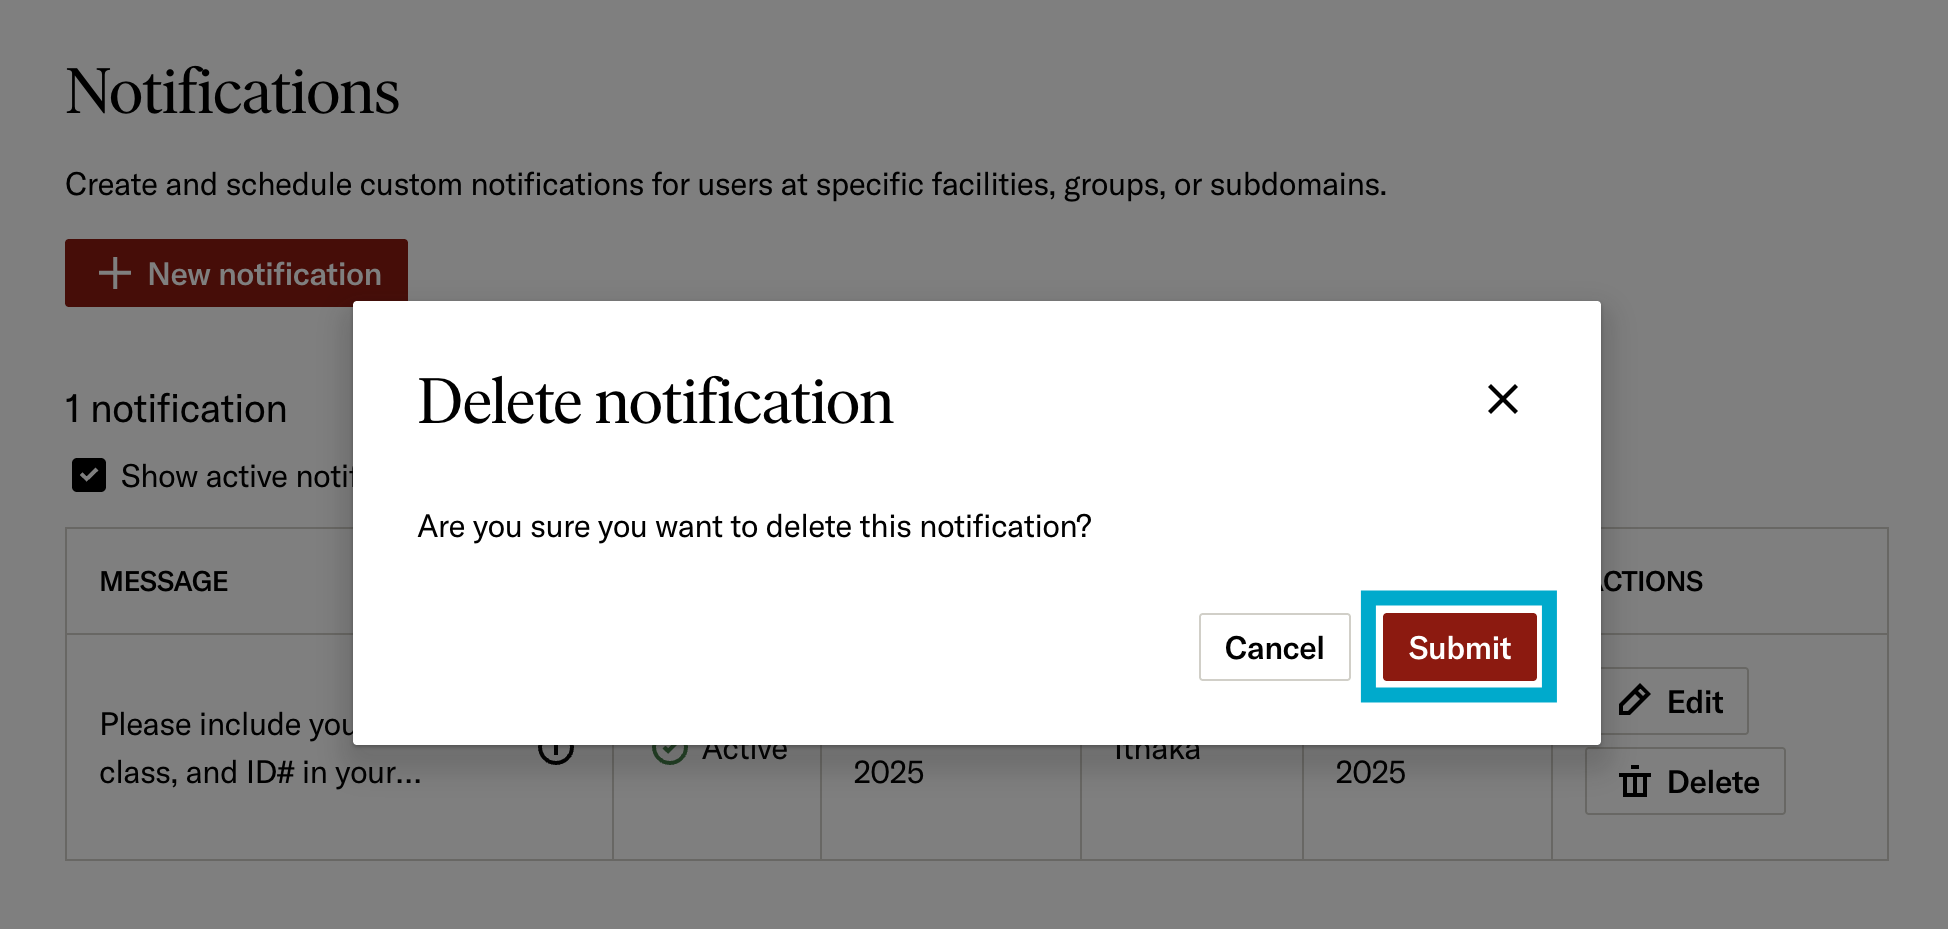Click the pencil Edit icon
Viewport: 1948px width, 929px height.
(x=1634, y=700)
